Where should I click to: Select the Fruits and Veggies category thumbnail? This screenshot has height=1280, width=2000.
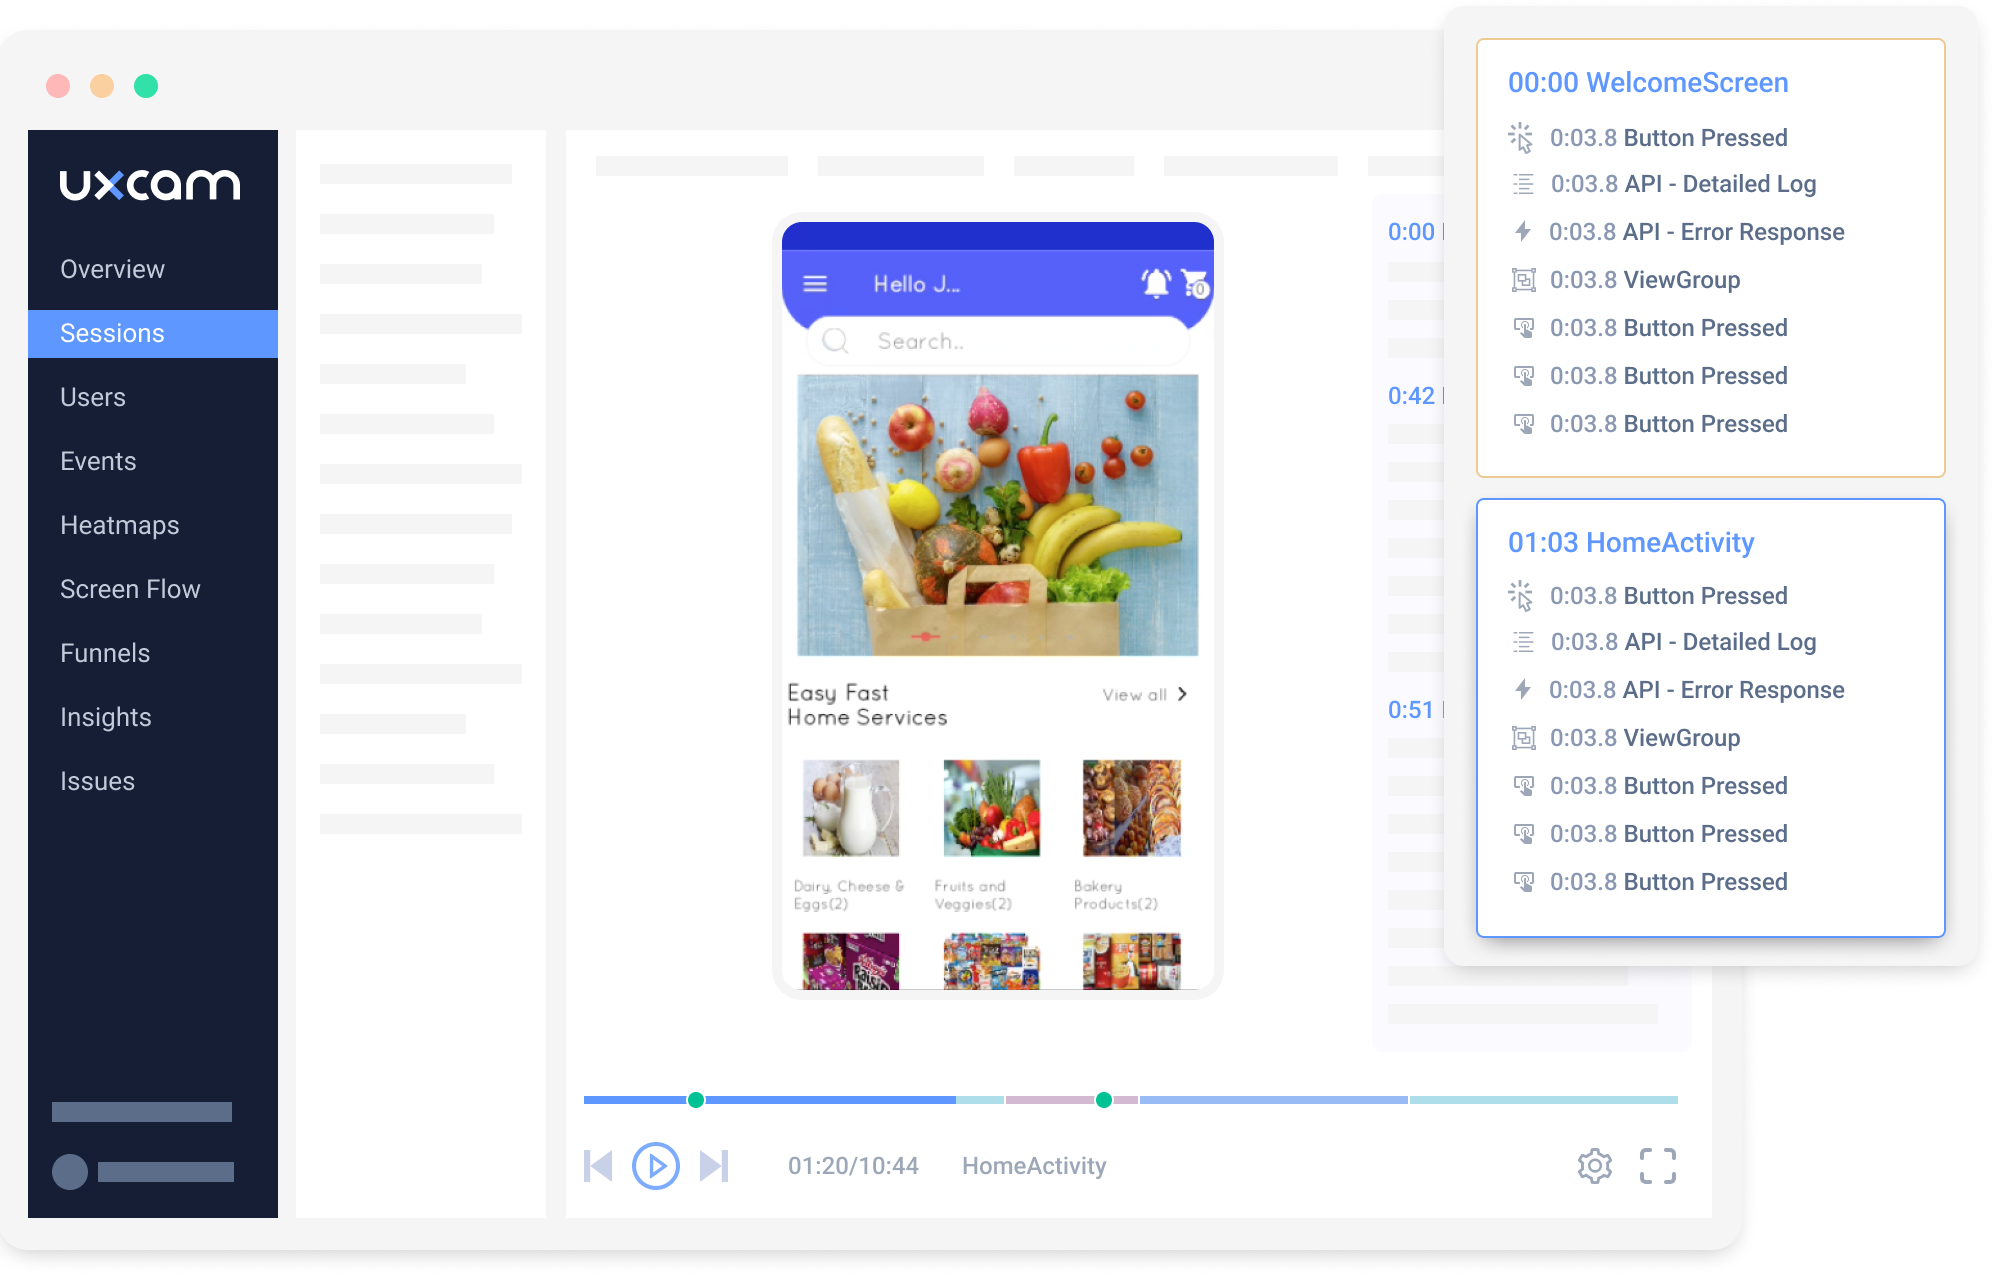(991, 808)
